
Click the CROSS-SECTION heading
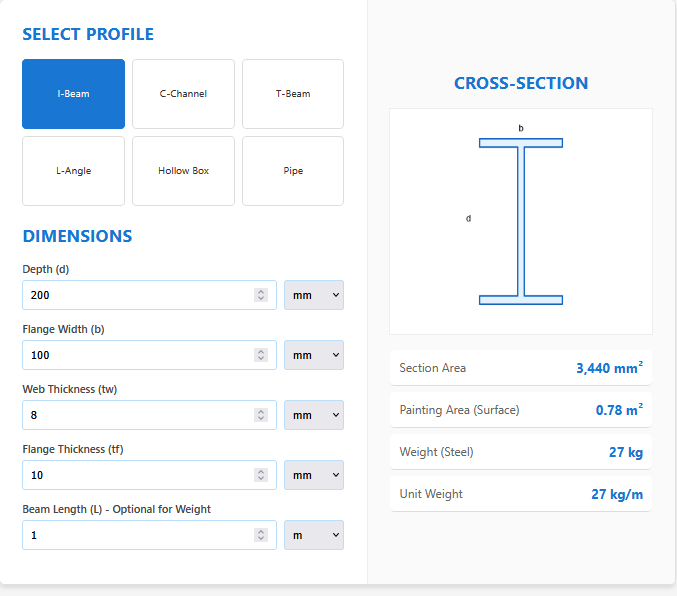[x=521, y=83]
